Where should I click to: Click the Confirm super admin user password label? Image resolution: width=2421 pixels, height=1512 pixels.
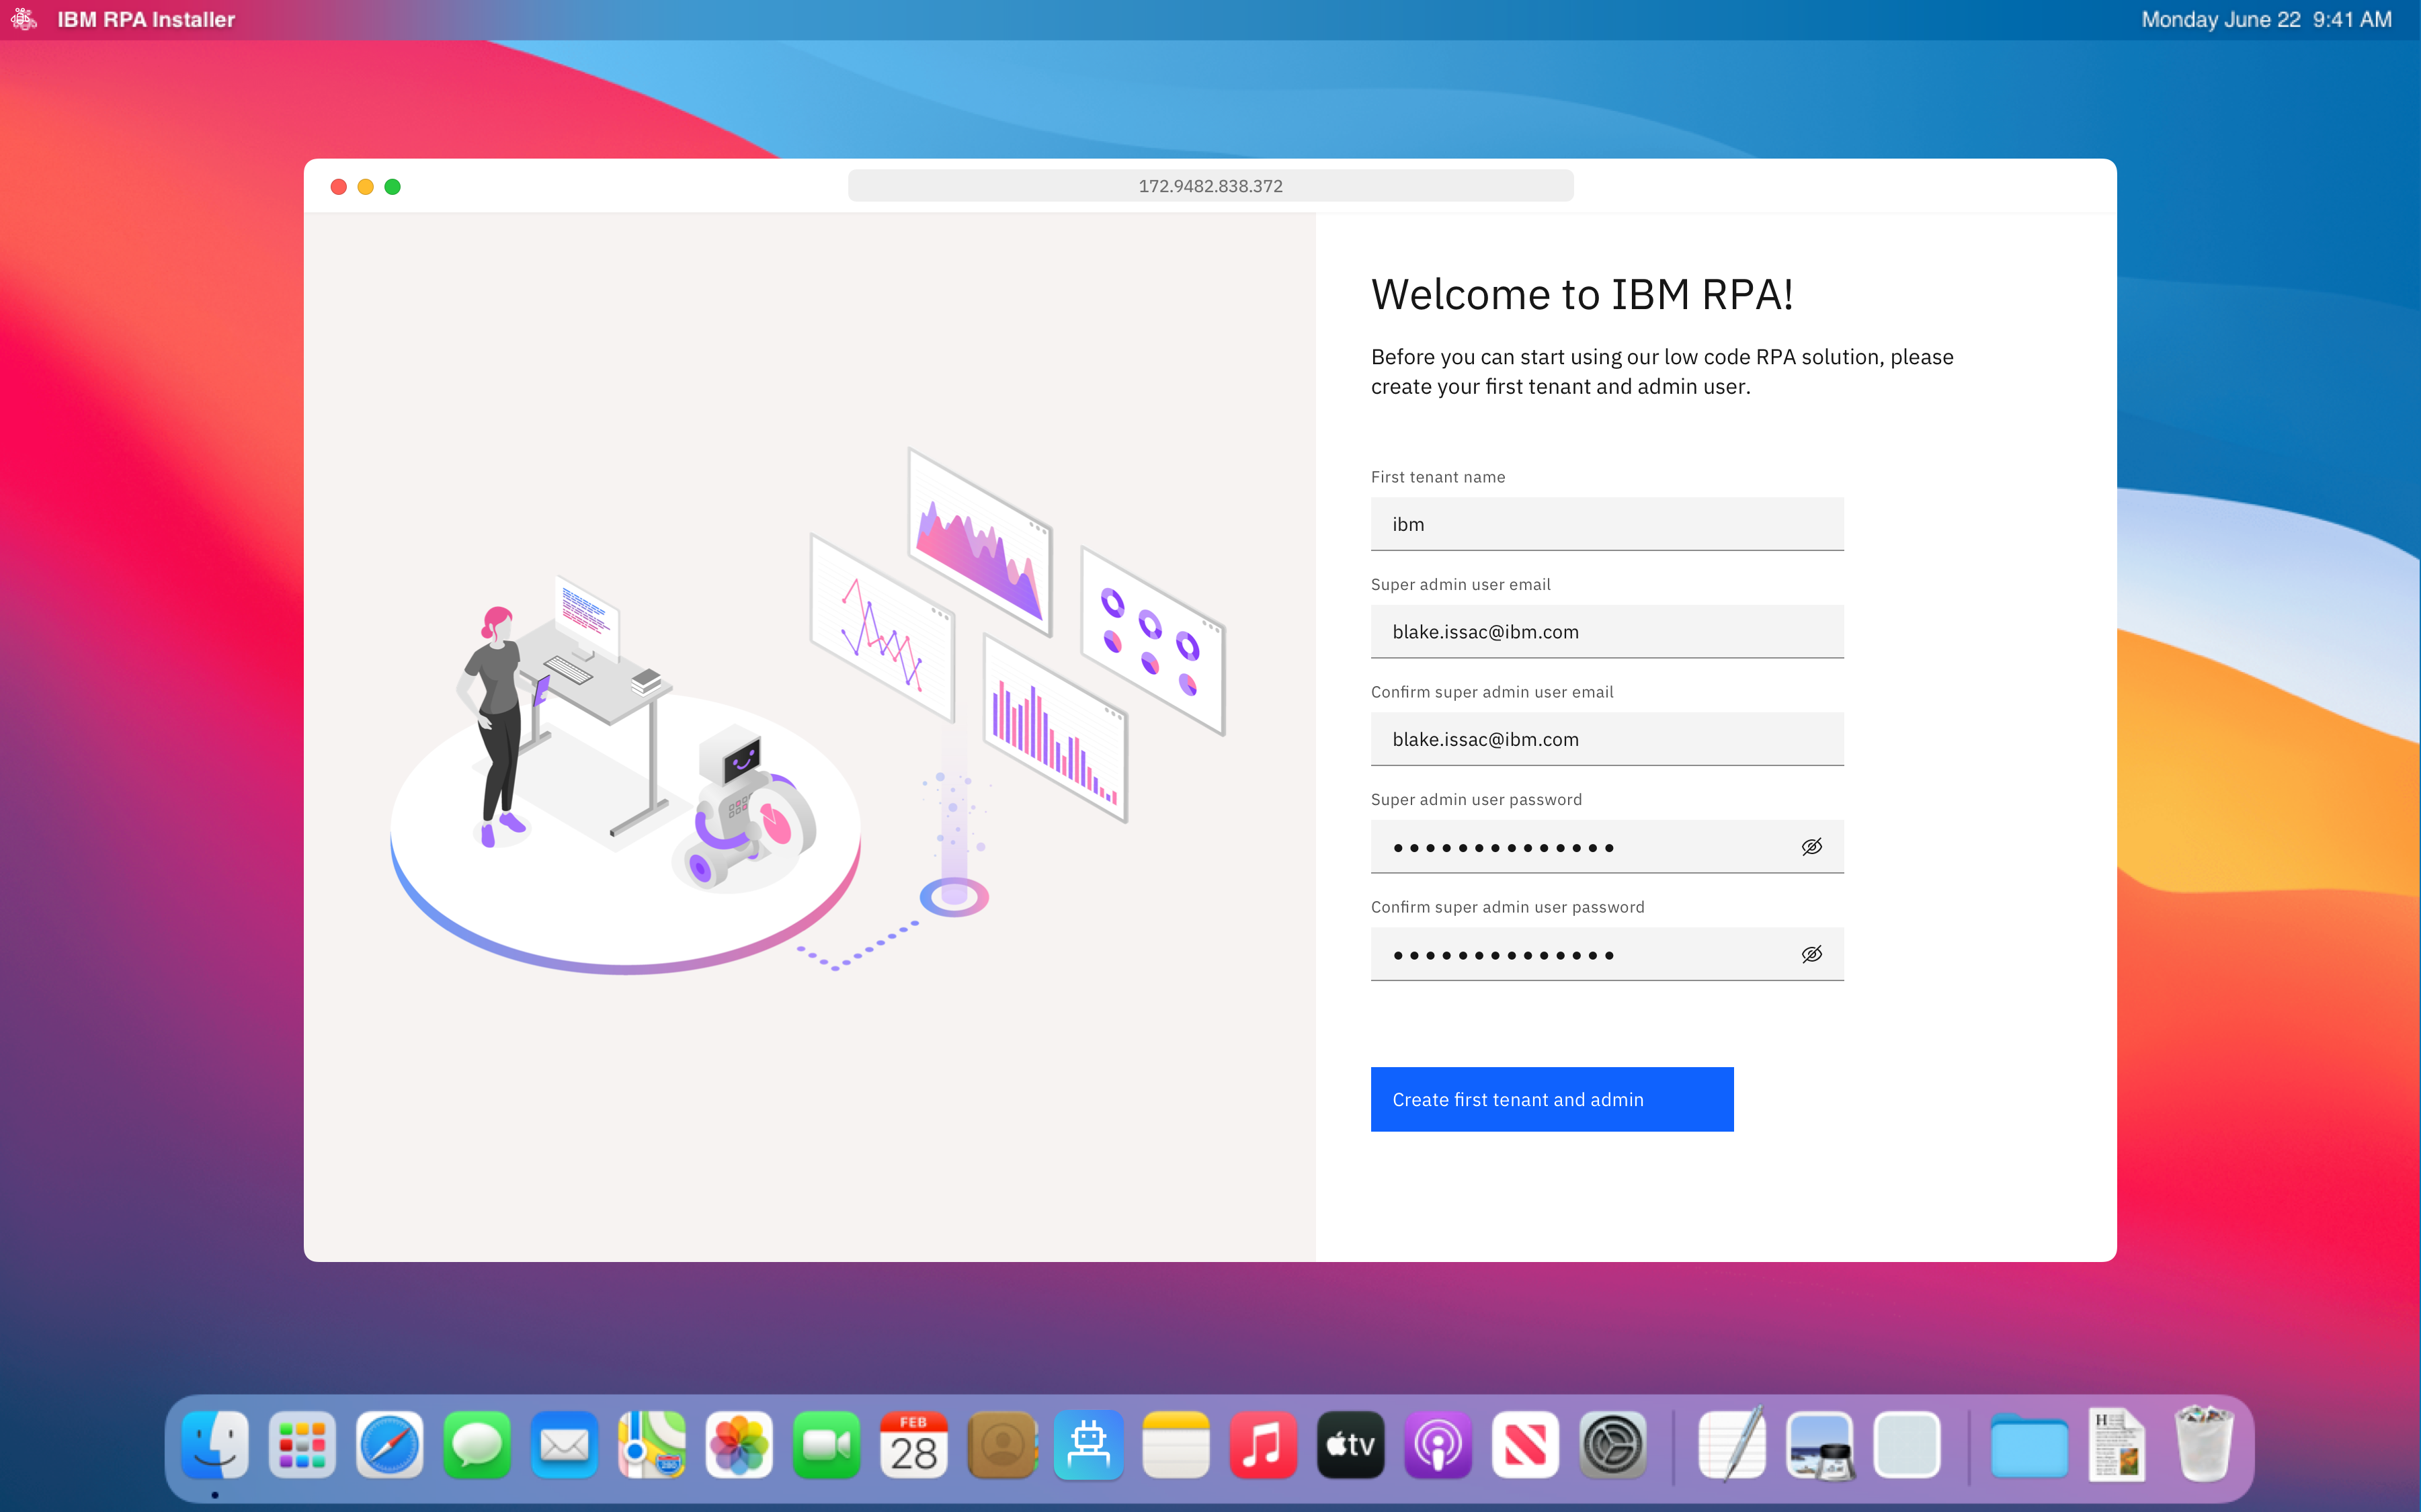pos(1507,907)
